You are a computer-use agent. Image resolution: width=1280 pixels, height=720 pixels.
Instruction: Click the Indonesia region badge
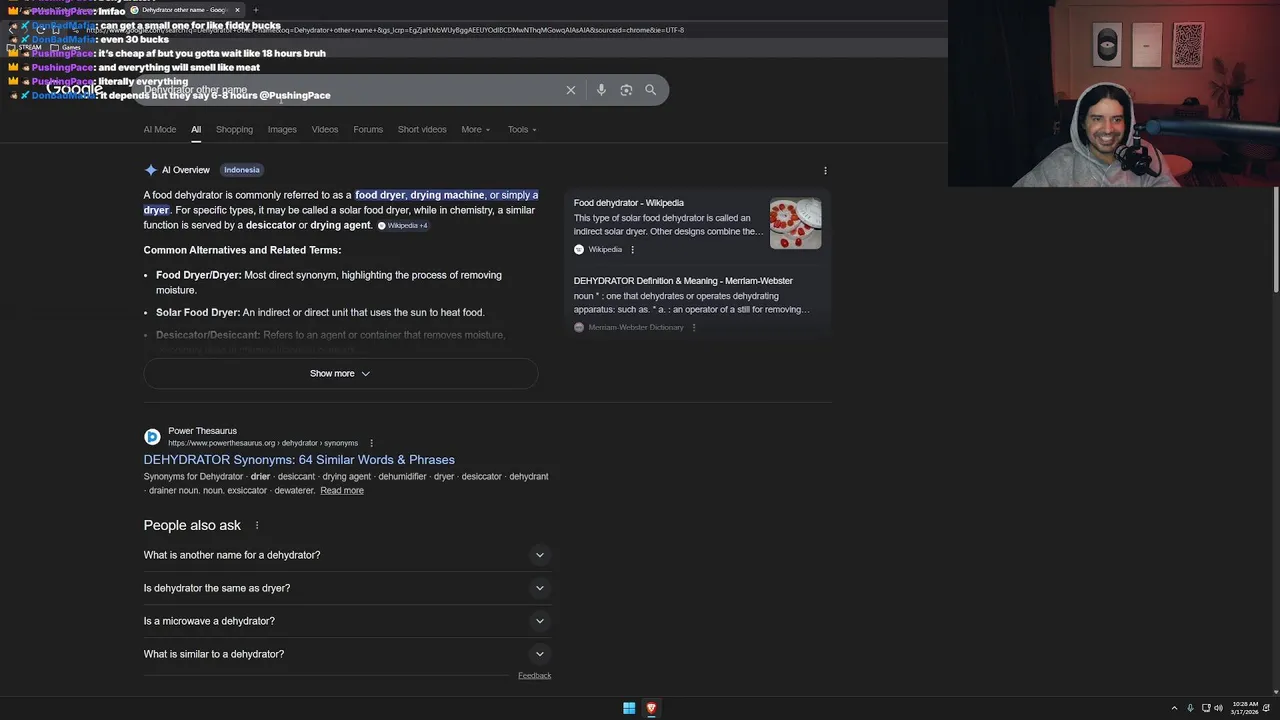[x=242, y=170]
